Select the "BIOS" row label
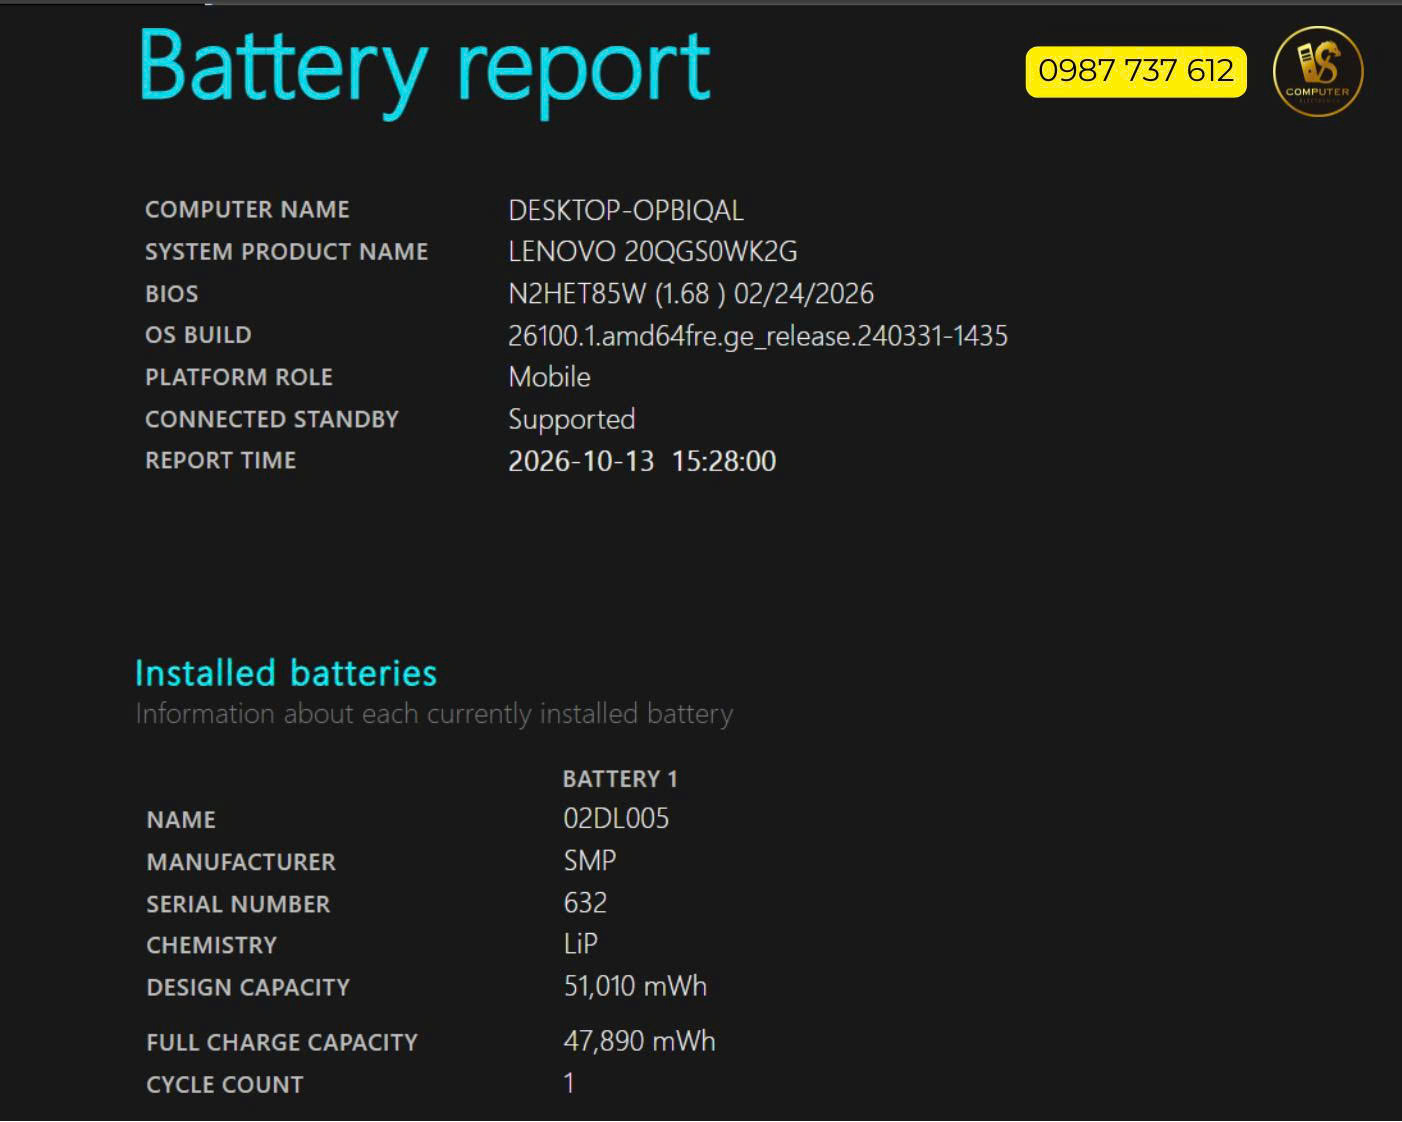Viewport: 1402px width, 1122px height. point(171,294)
